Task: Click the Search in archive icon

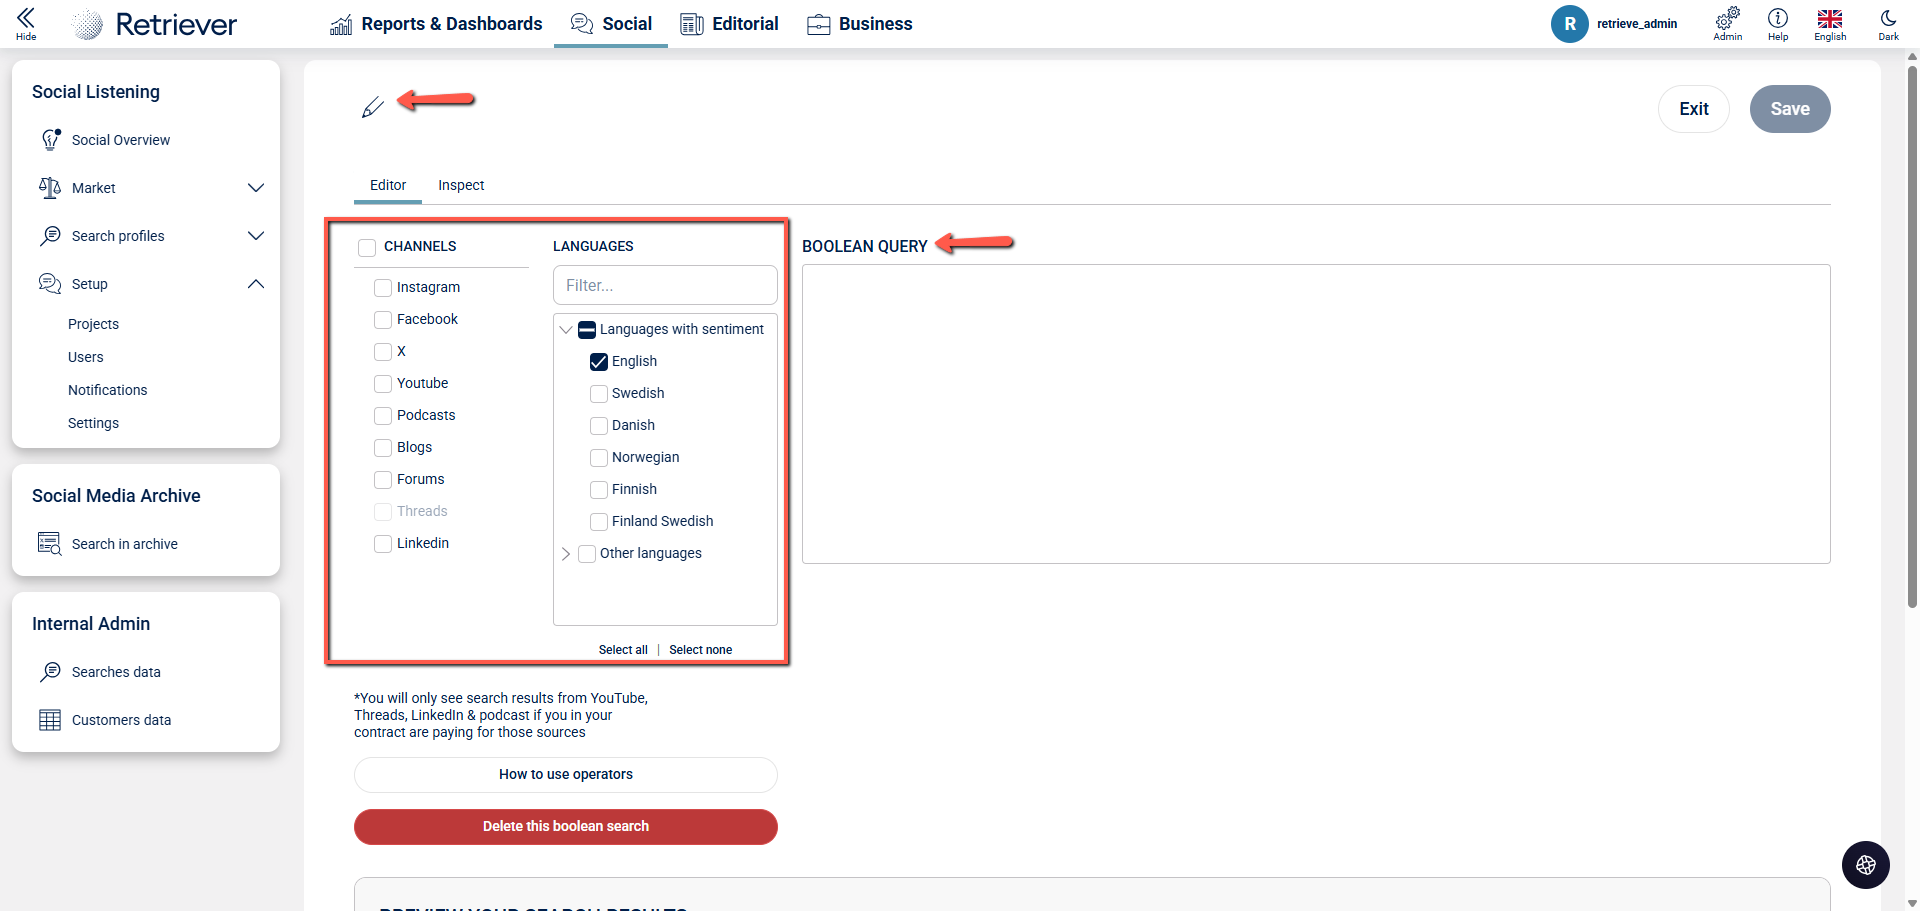Action: (x=50, y=544)
